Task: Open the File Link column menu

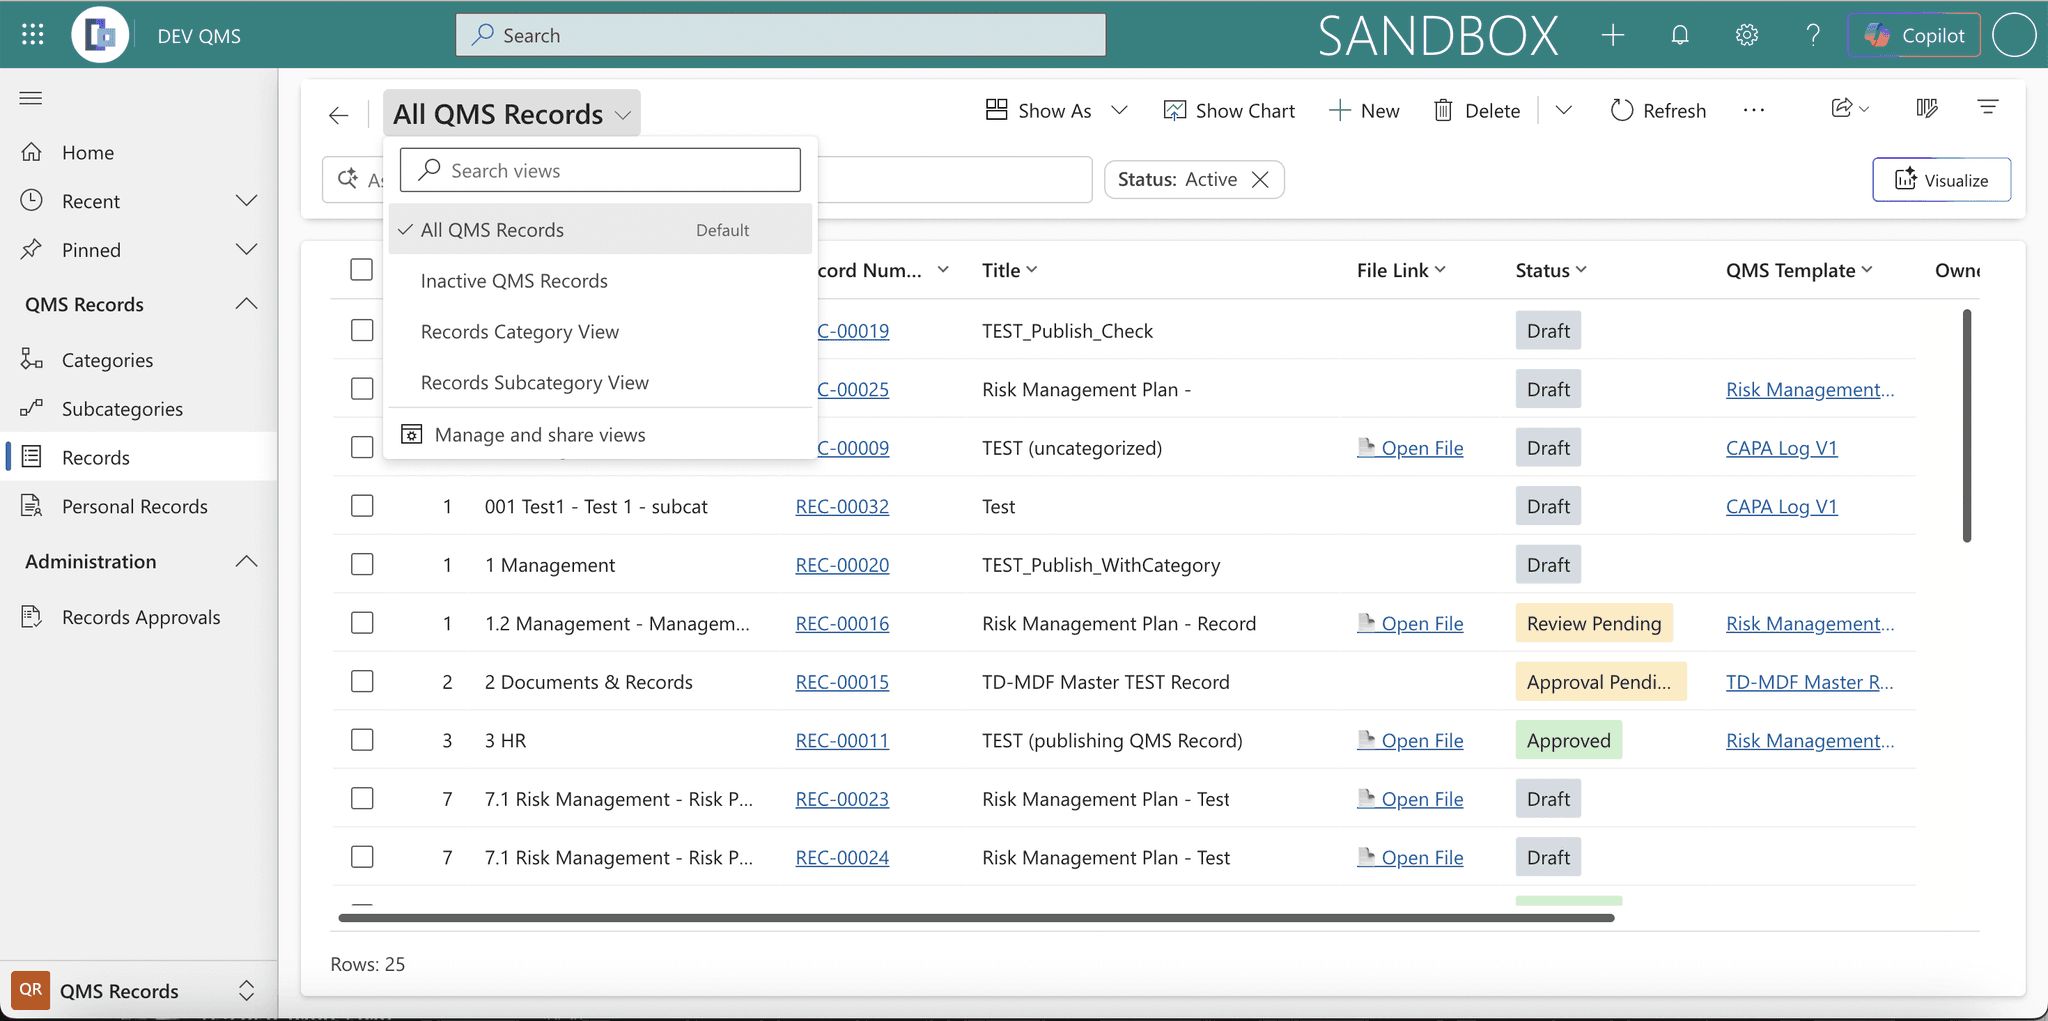Action: coord(1401,270)
